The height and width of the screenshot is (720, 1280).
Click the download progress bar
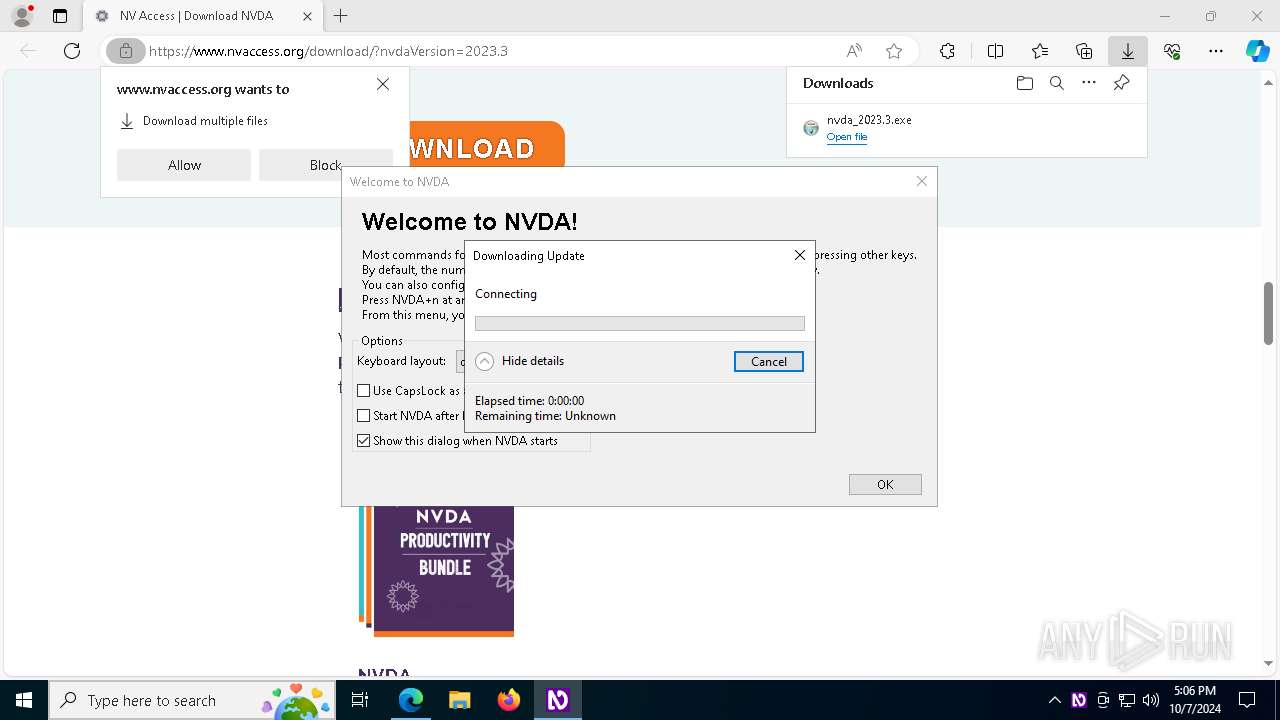[x=640, y=324]
